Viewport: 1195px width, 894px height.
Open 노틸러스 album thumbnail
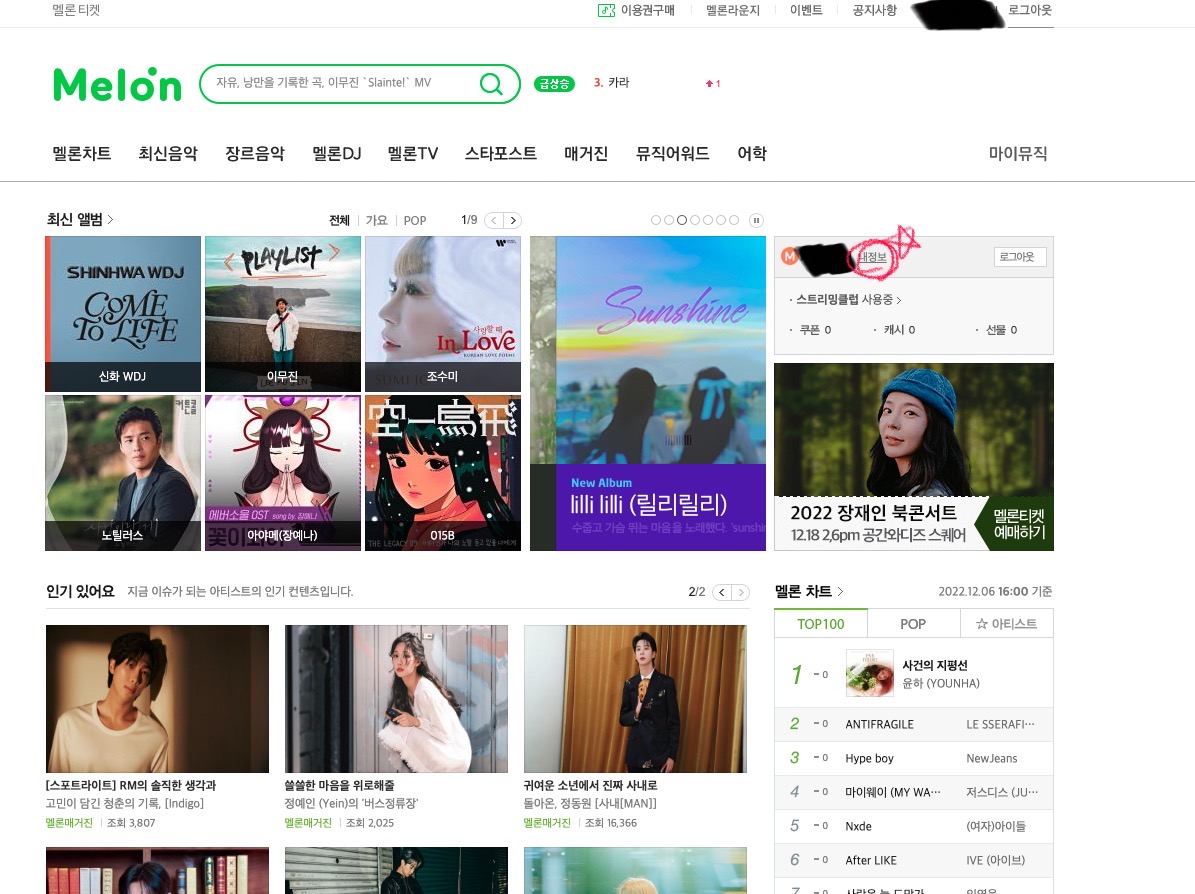[x=123, y=473]
